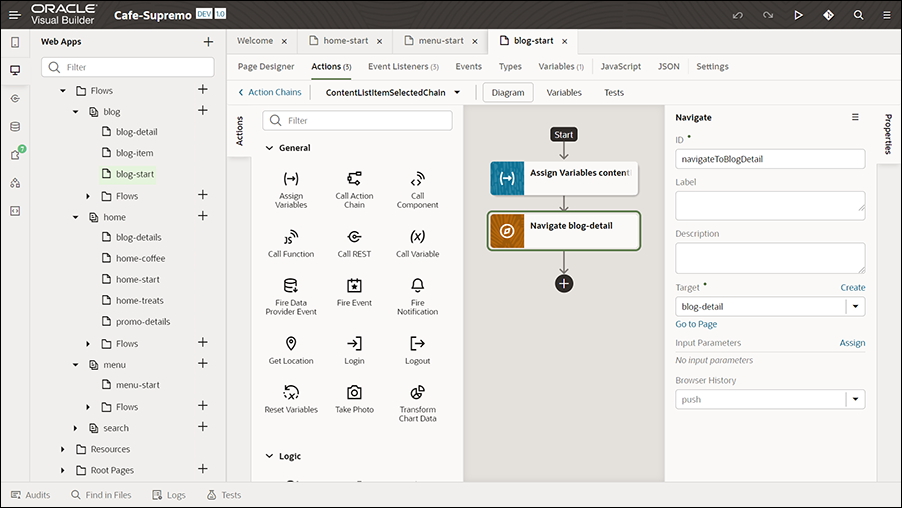
Task: Expand the Root Pages folder
Action: (x=63, y=470)
